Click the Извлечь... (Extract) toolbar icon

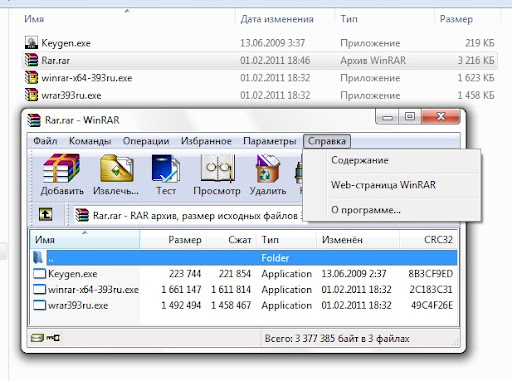click(x=116, y=168)
